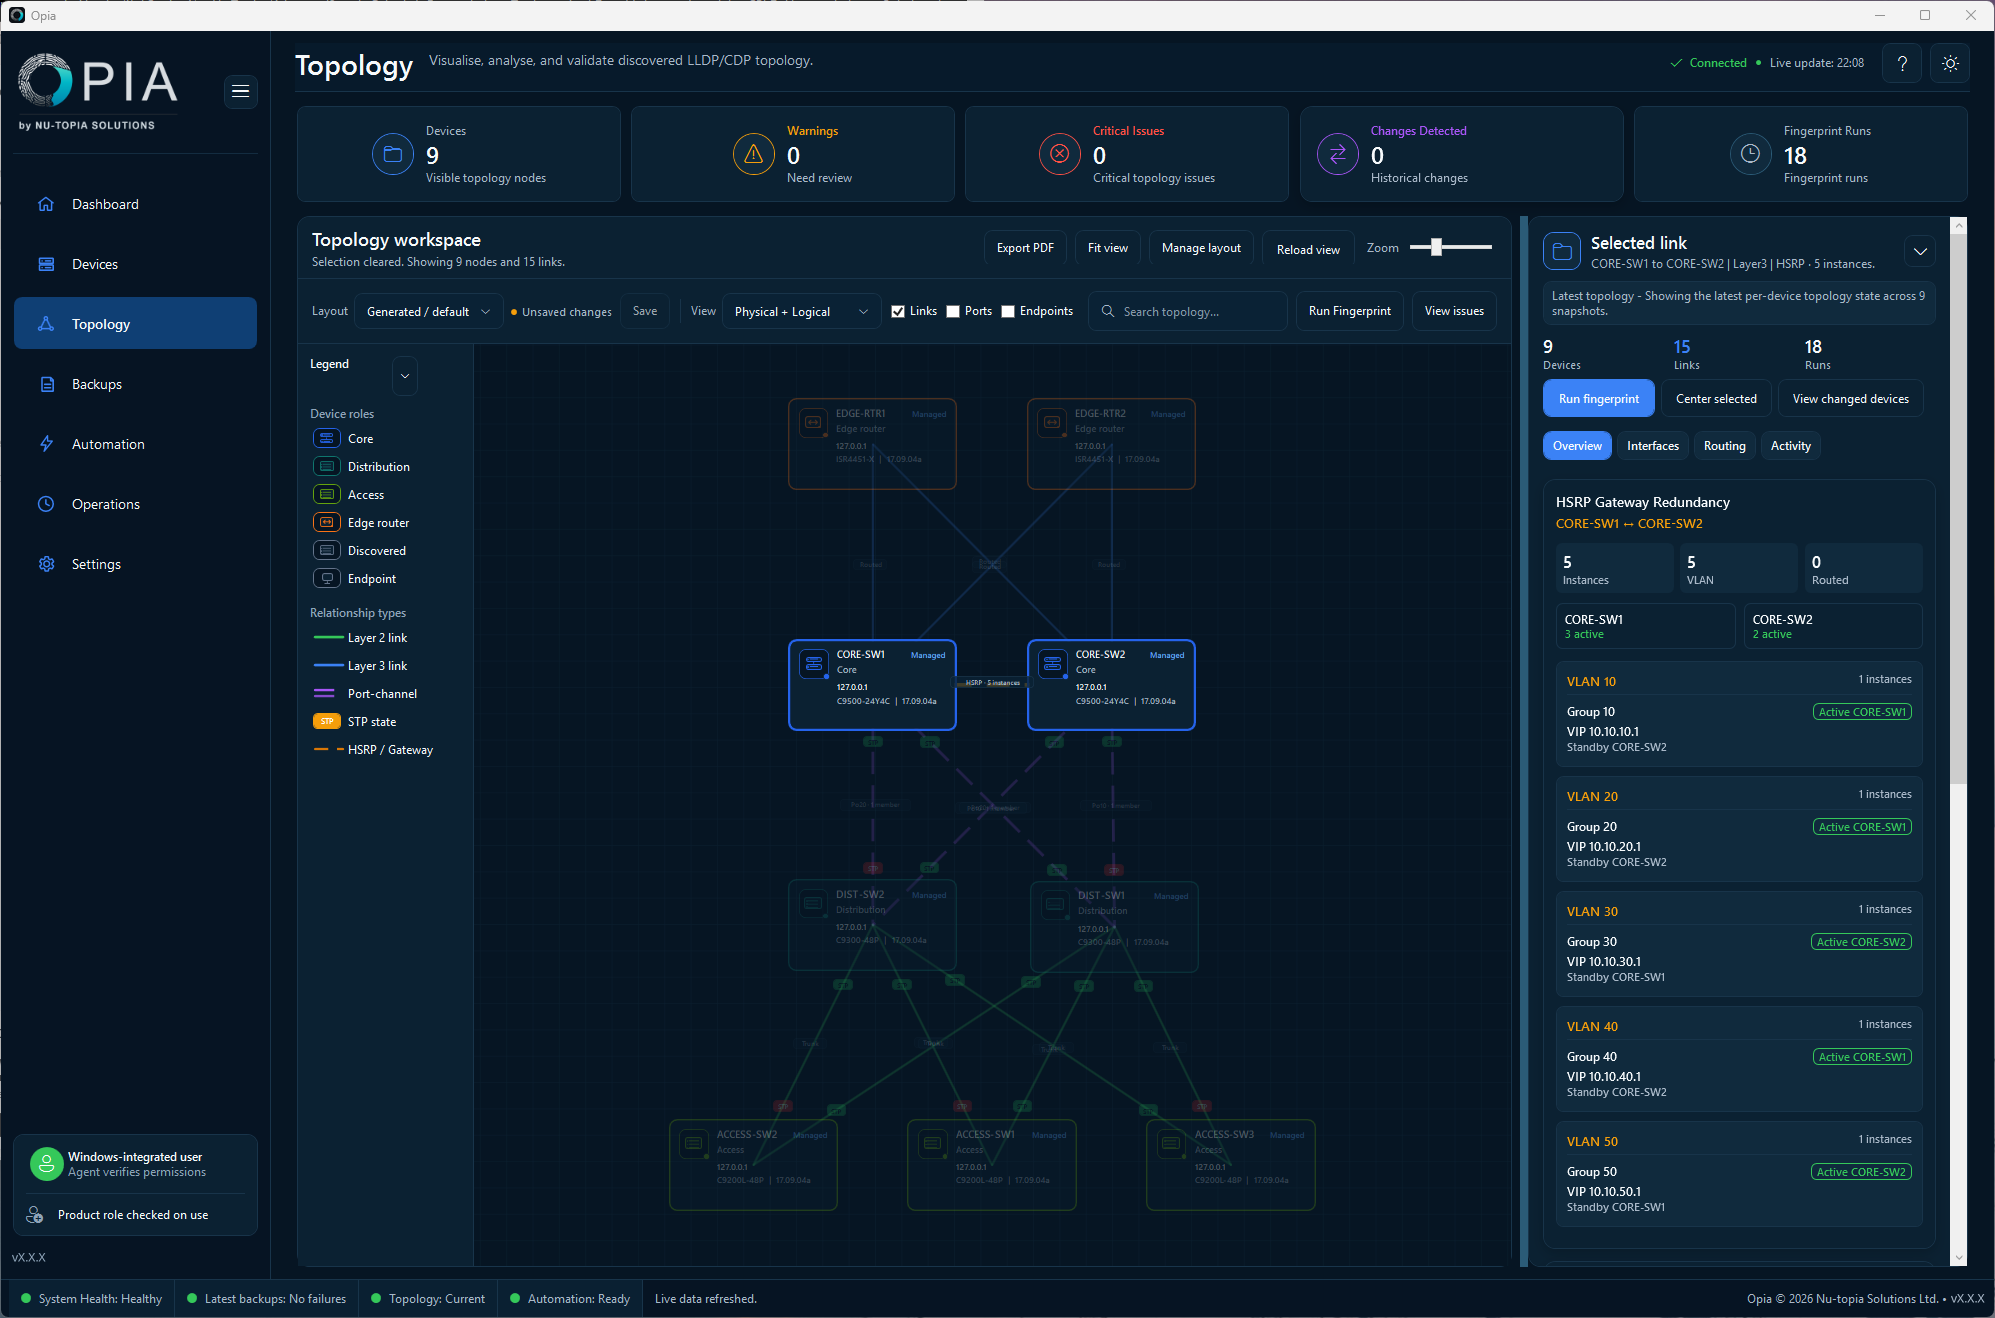Click the Fit view button
Image resolution: width=1995 pixels, height=1318 pixels.
pos(1107,248)
